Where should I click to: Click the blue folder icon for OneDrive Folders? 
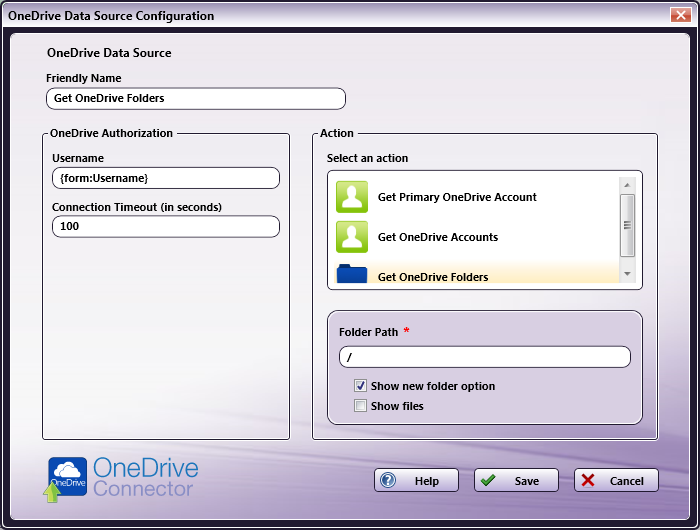(x=352, y=273)
